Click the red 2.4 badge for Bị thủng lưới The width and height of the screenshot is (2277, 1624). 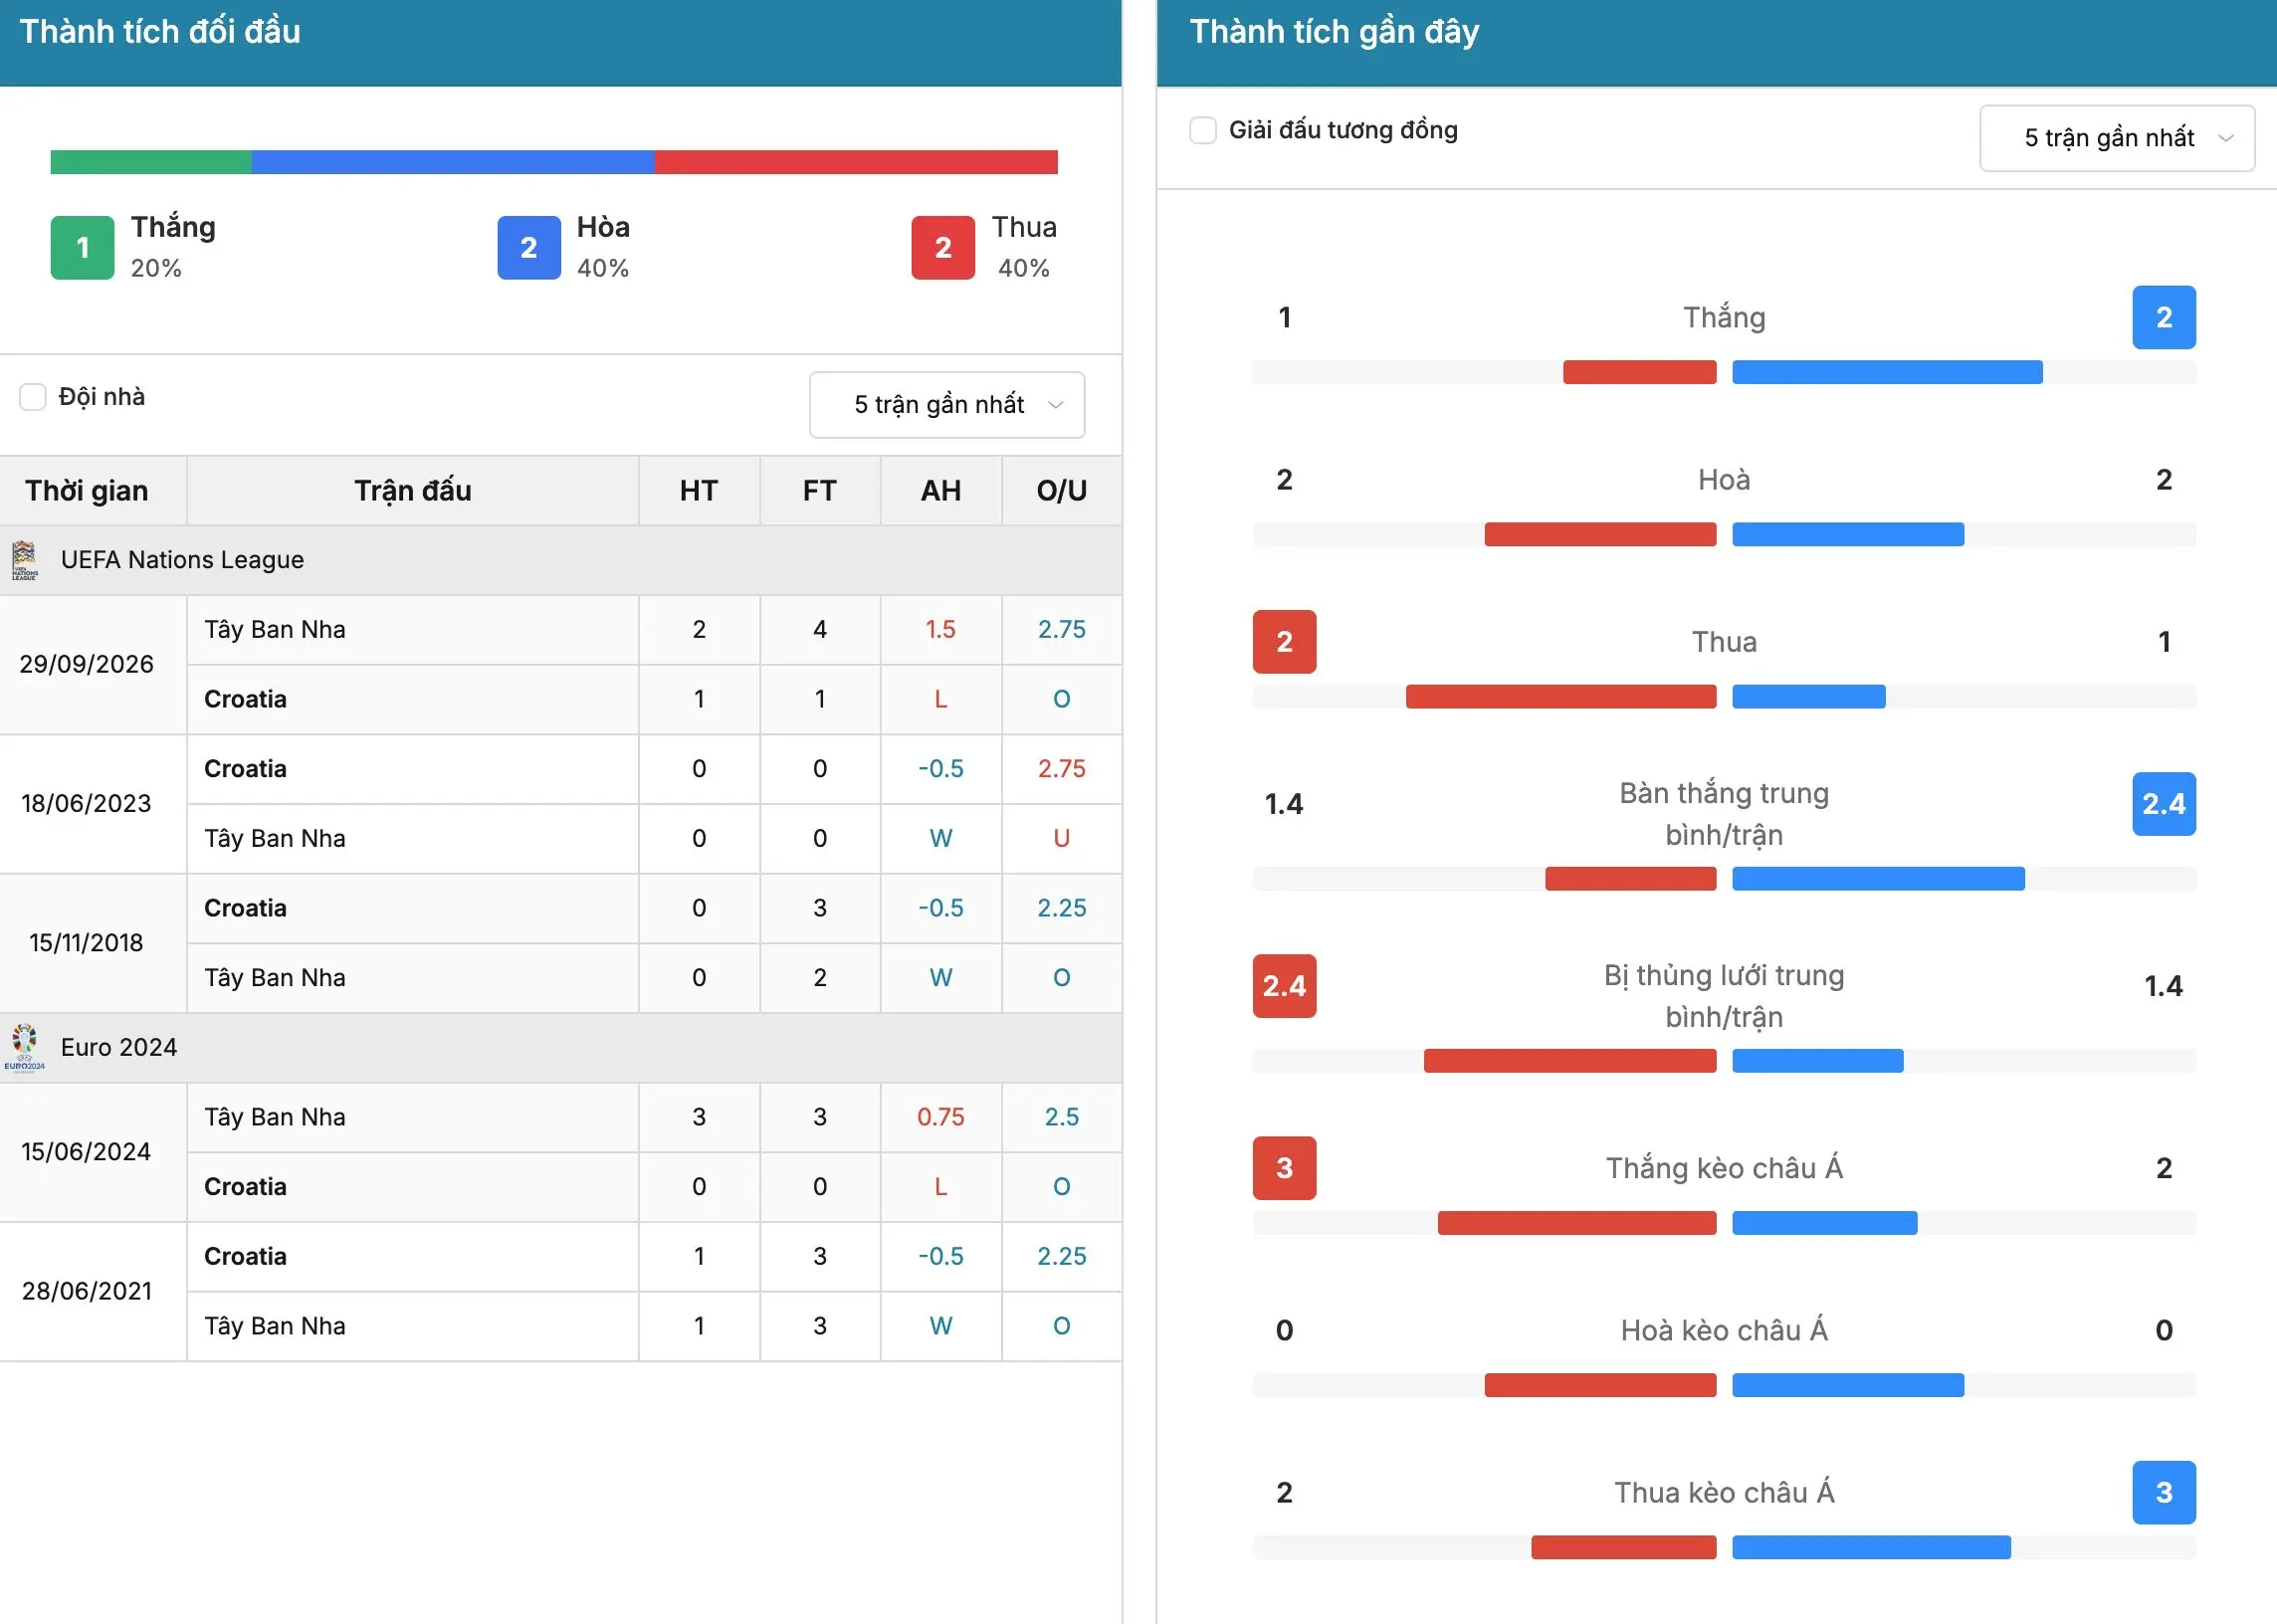(x=1285, y=986)
